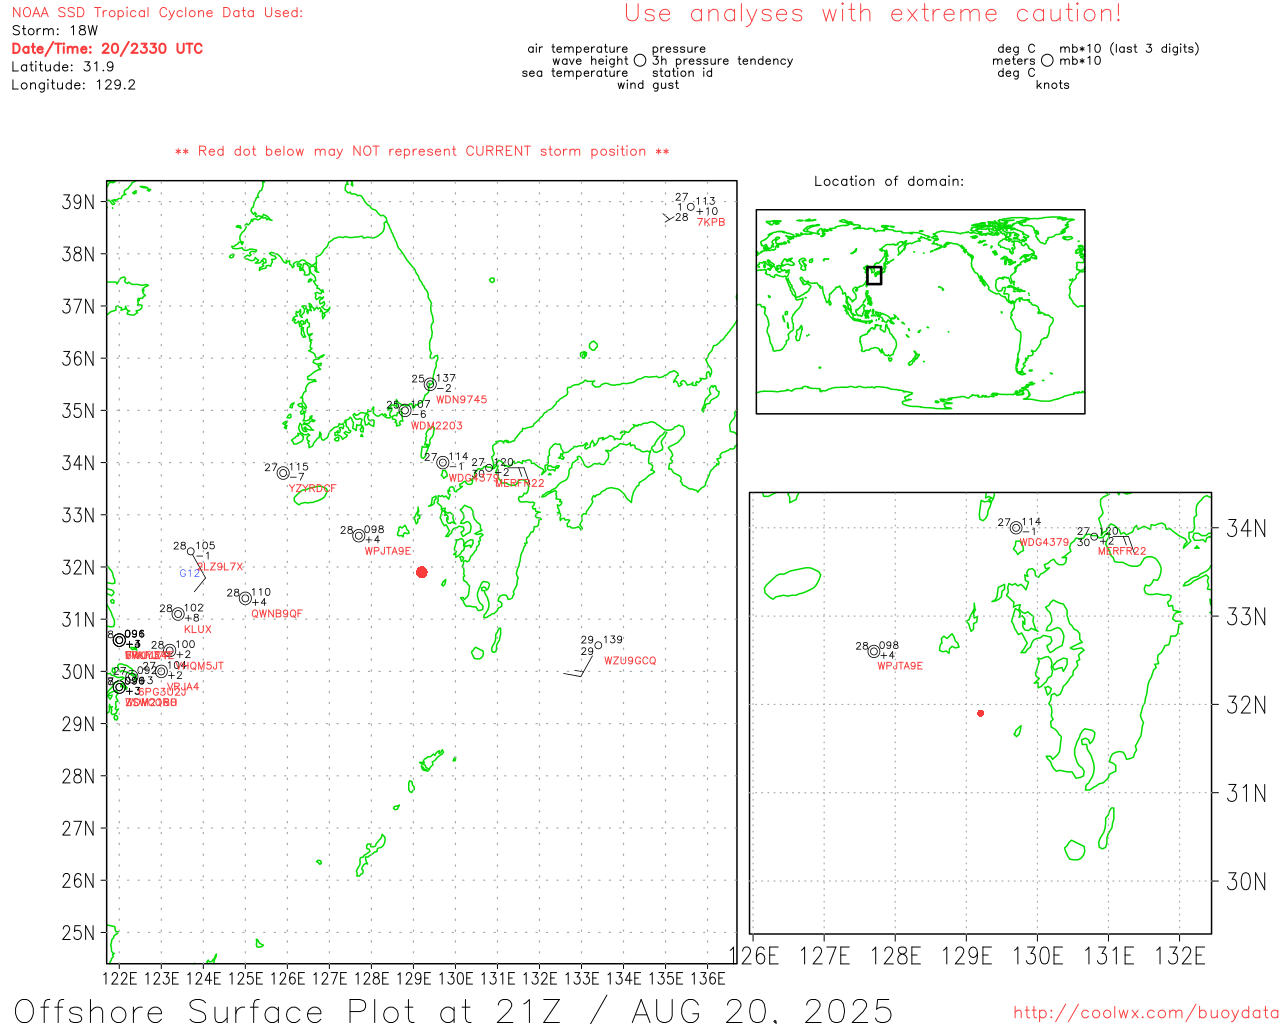Click the 25N latitude label on main map

pos(78,933)
